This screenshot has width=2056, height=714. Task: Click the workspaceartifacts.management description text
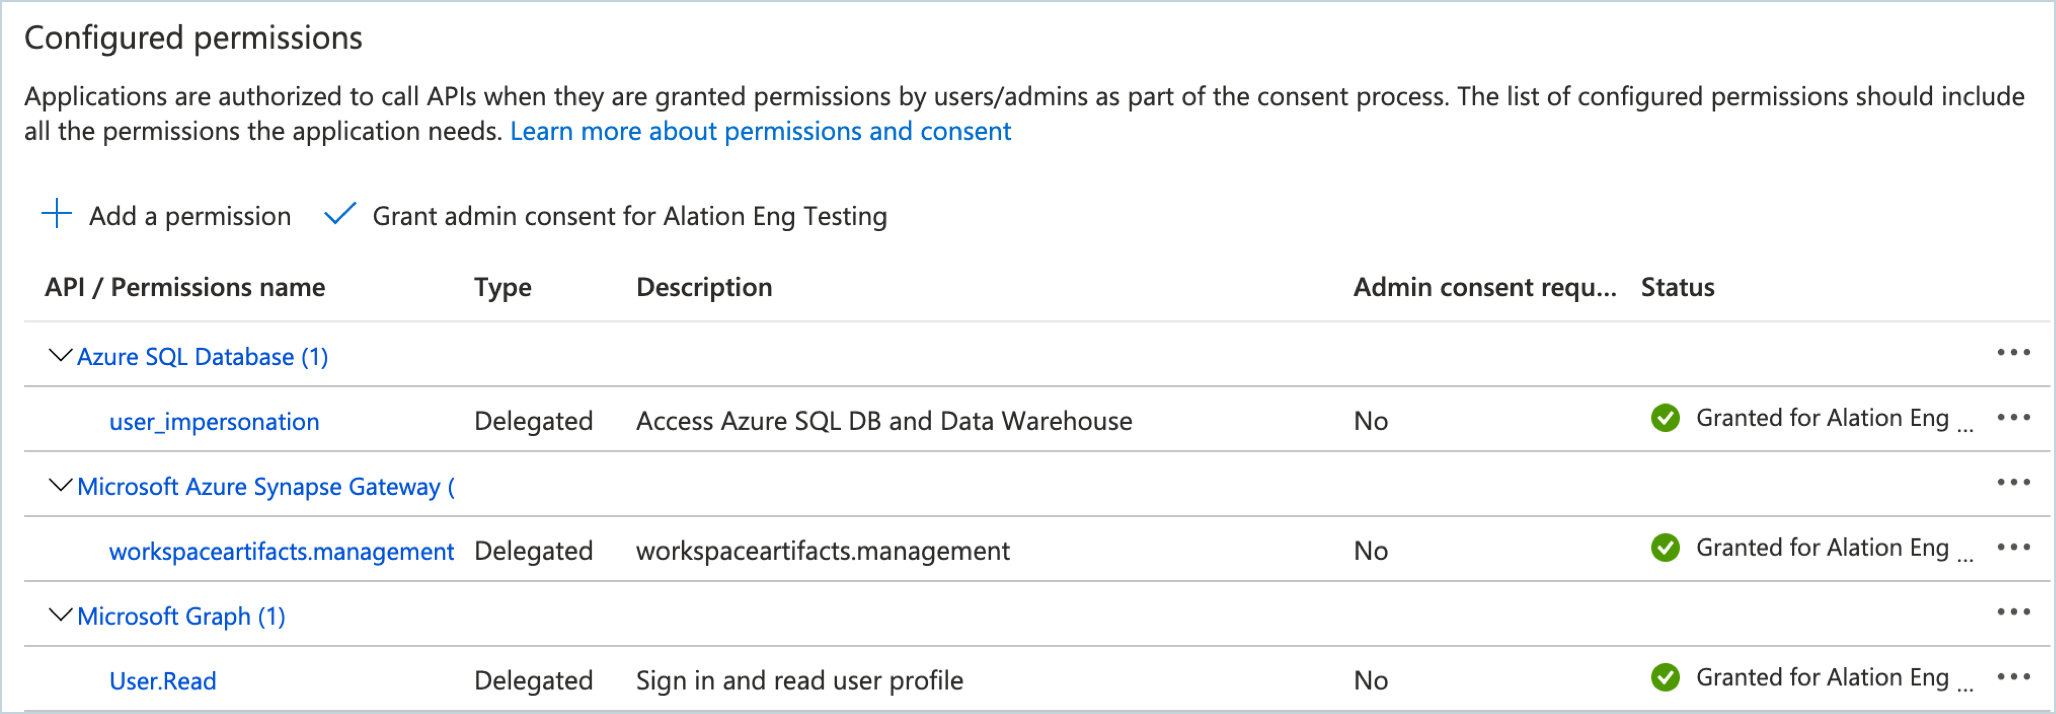(x=823, y=551)
